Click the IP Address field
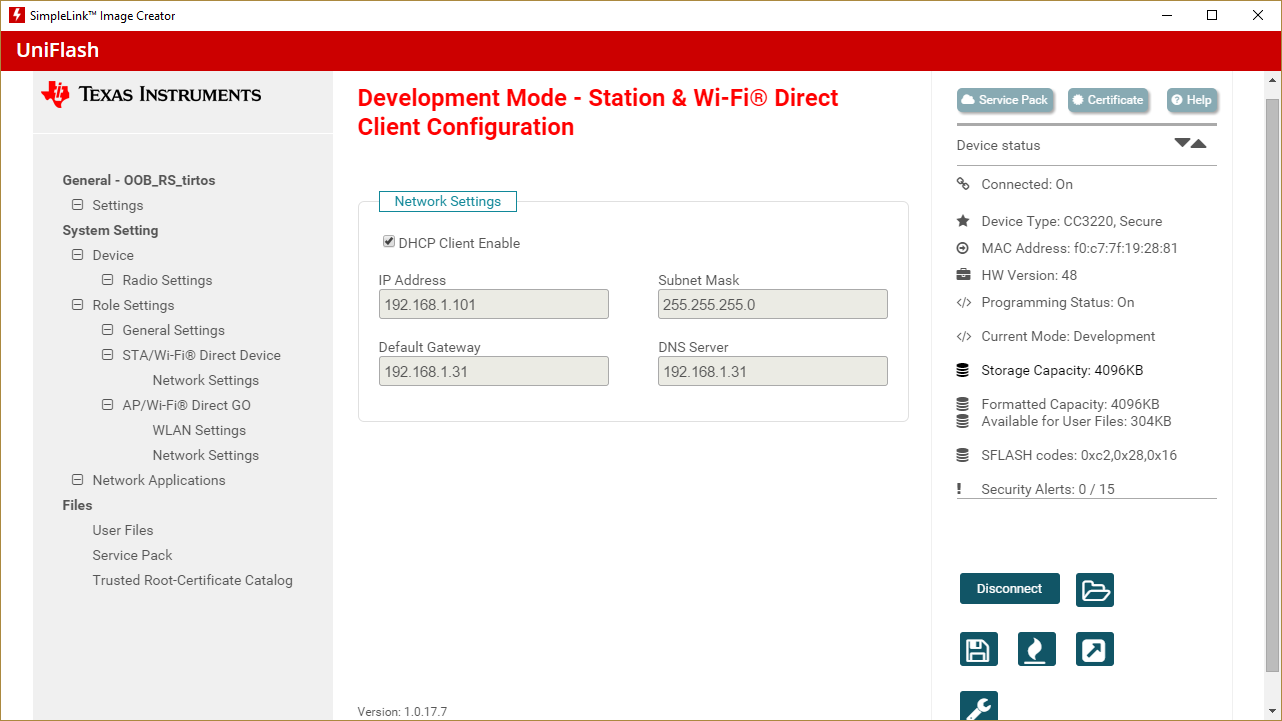 (494, 304)
